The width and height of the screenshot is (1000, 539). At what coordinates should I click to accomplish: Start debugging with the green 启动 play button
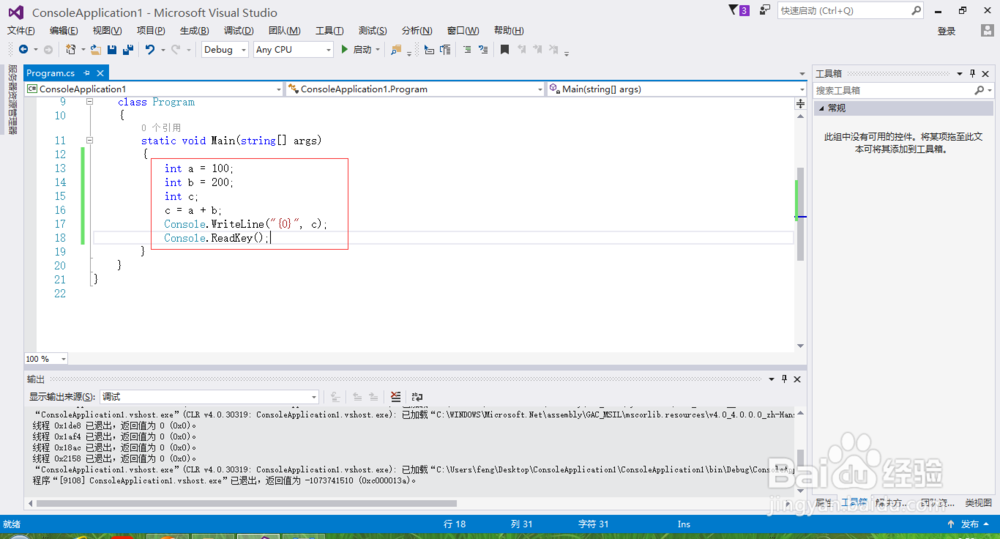click(357, 49)
